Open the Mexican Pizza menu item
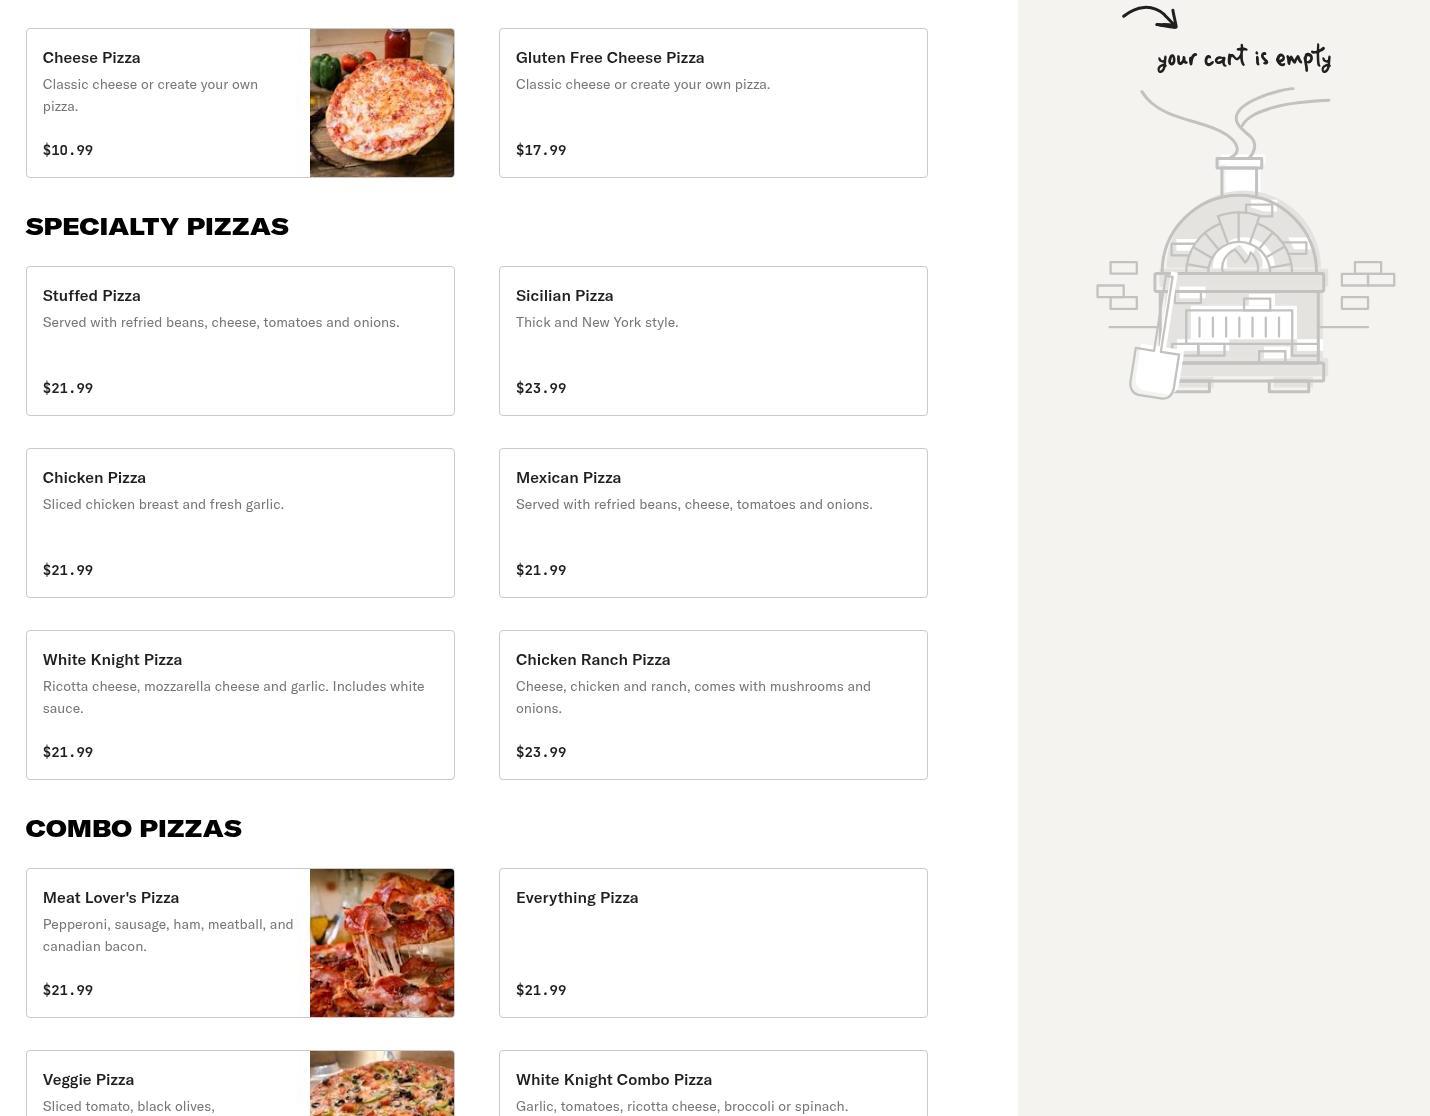The height and width of the screenshot is (1116, 1430). point(713,523)
